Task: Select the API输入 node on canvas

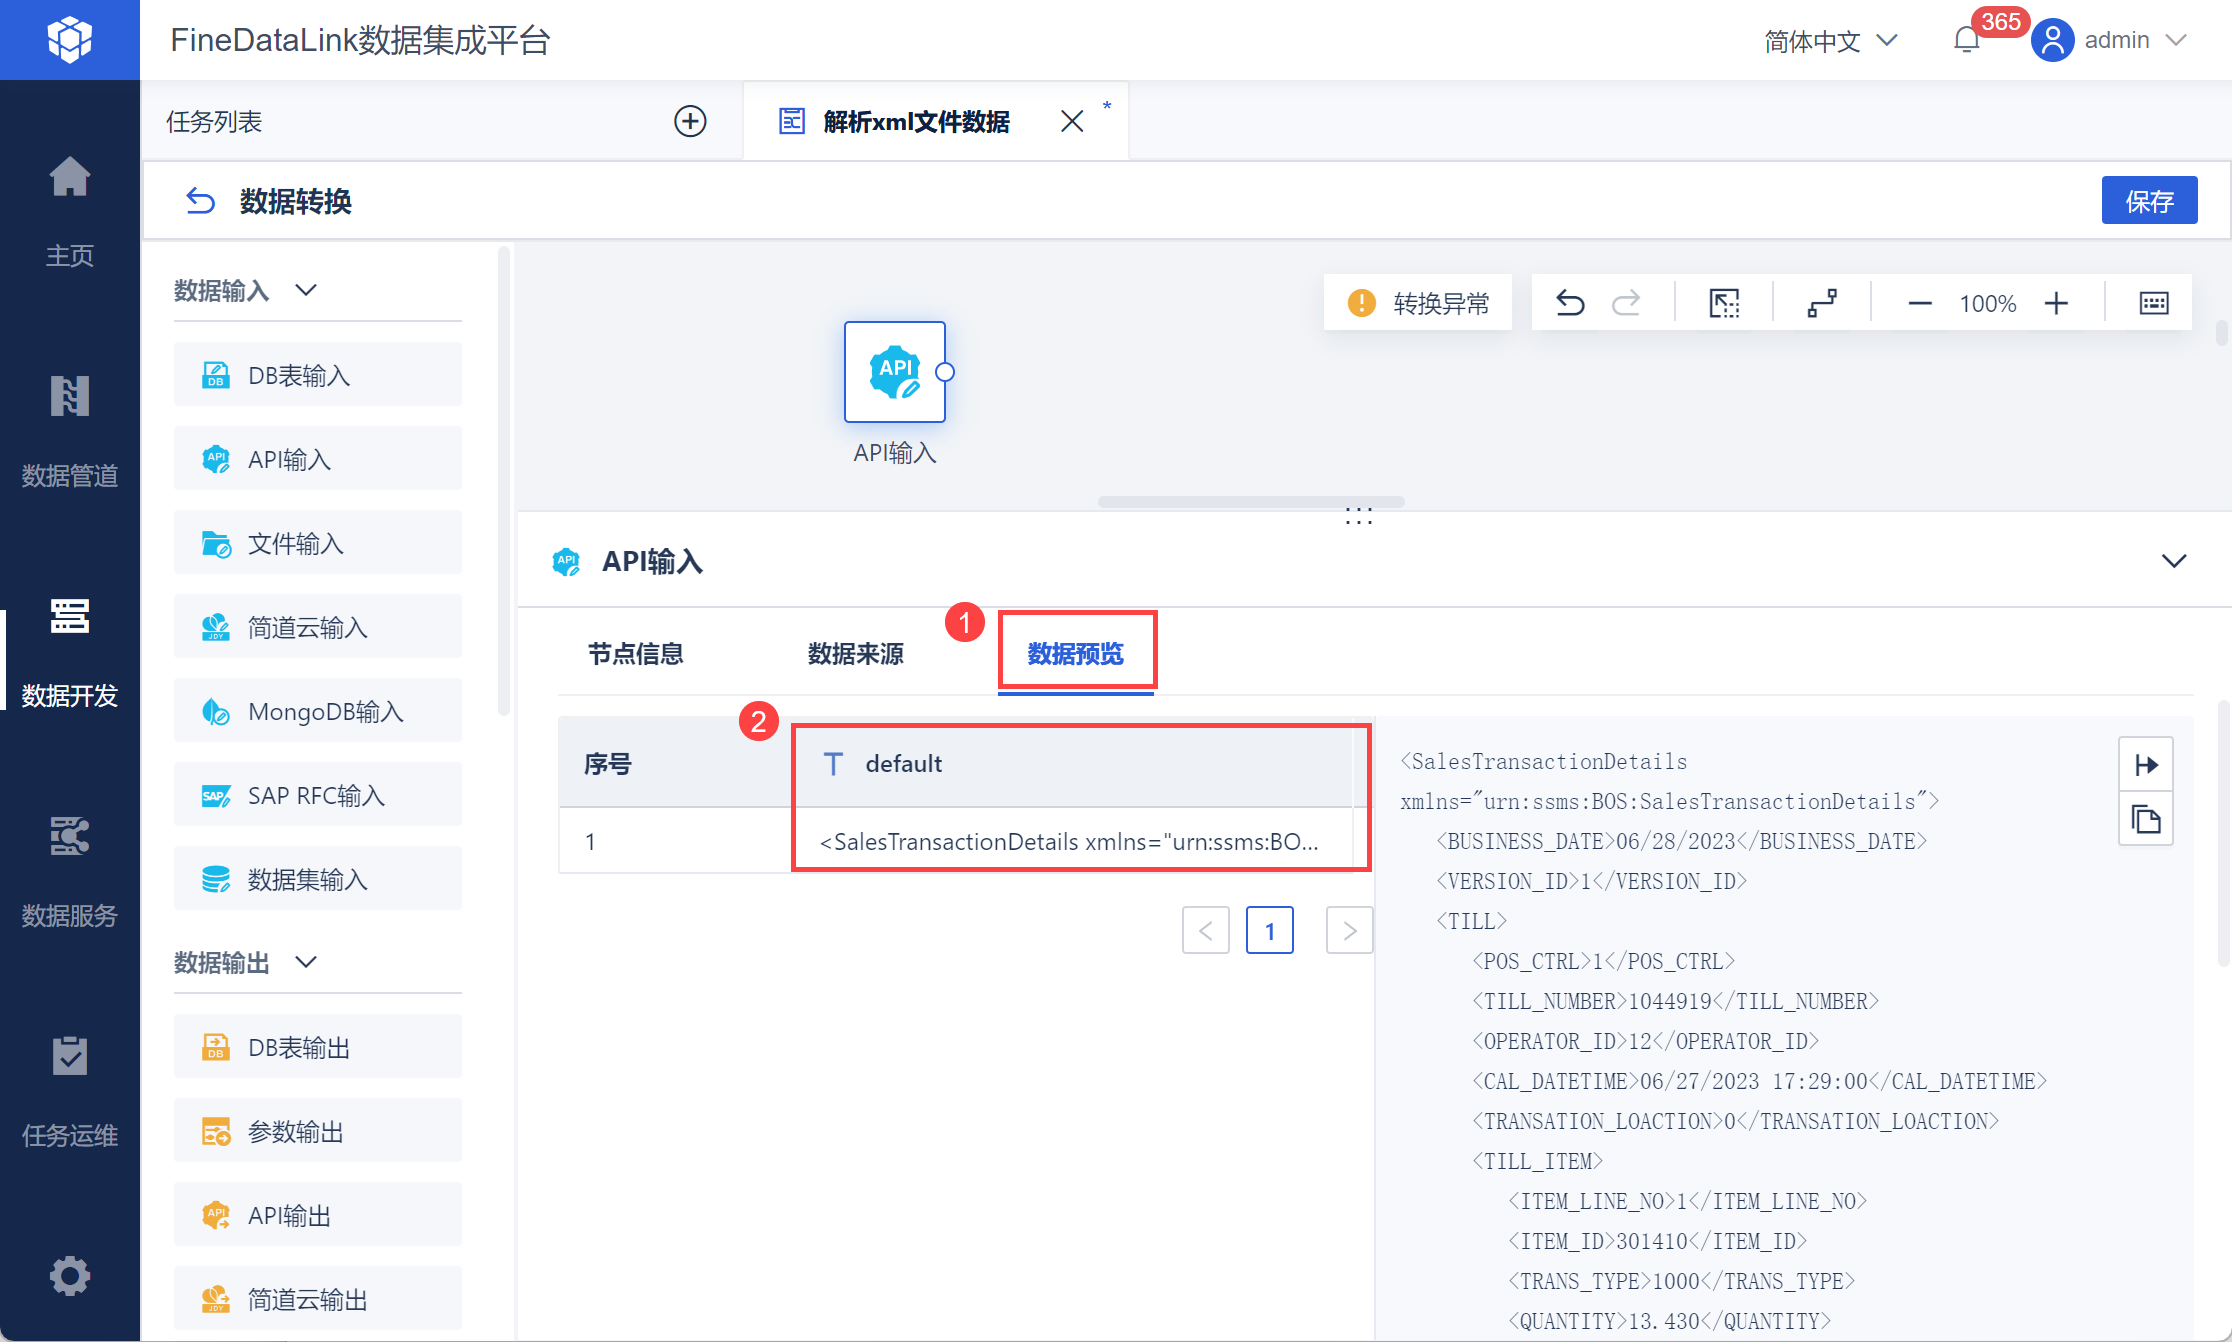Action: point(894,372)
